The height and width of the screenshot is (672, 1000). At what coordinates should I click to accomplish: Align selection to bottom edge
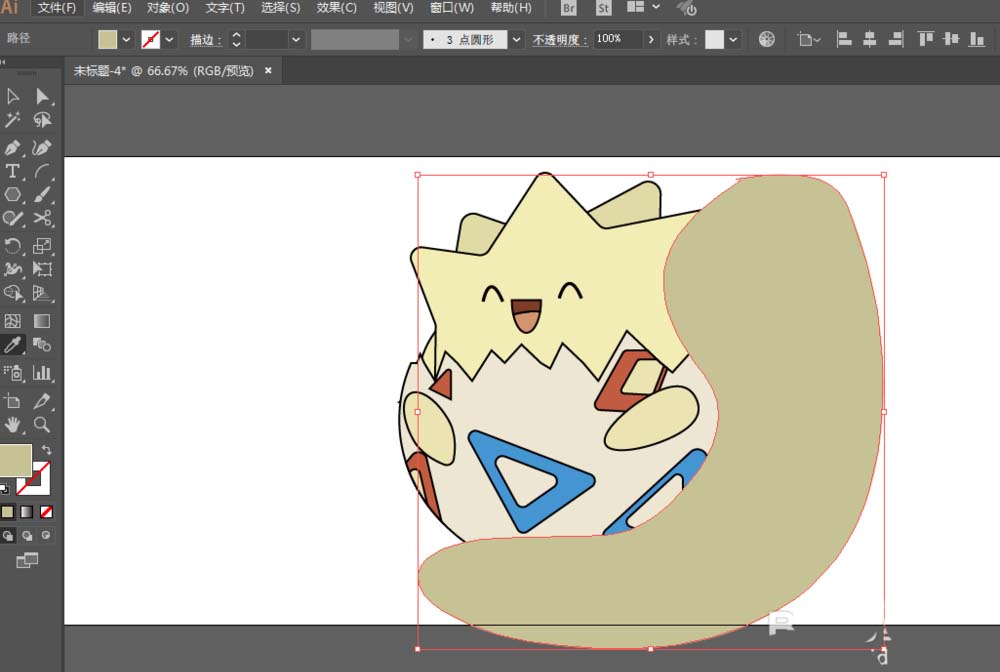click(x=976, y=40)
